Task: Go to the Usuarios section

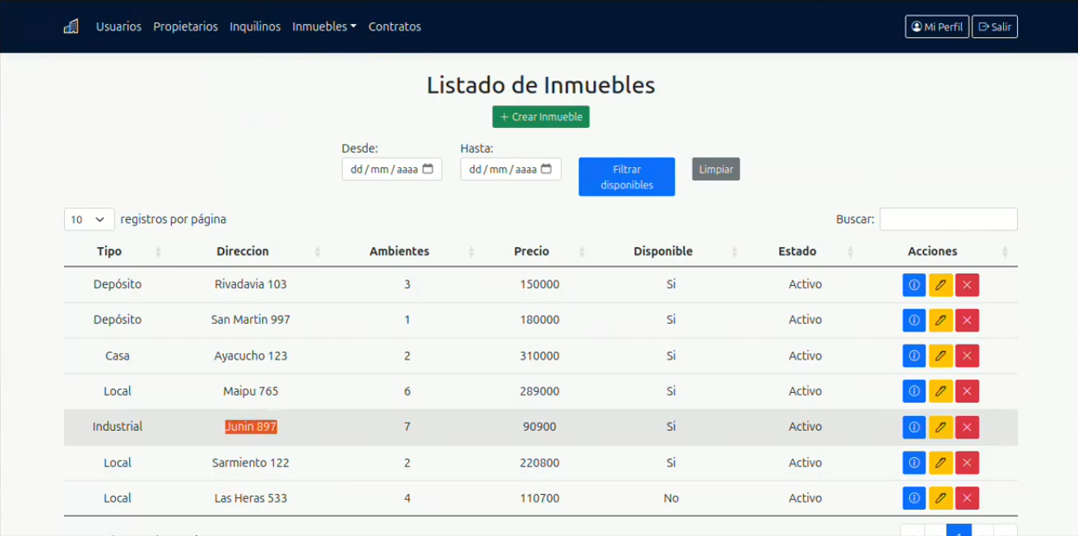Action: click(x=119, y=27)
